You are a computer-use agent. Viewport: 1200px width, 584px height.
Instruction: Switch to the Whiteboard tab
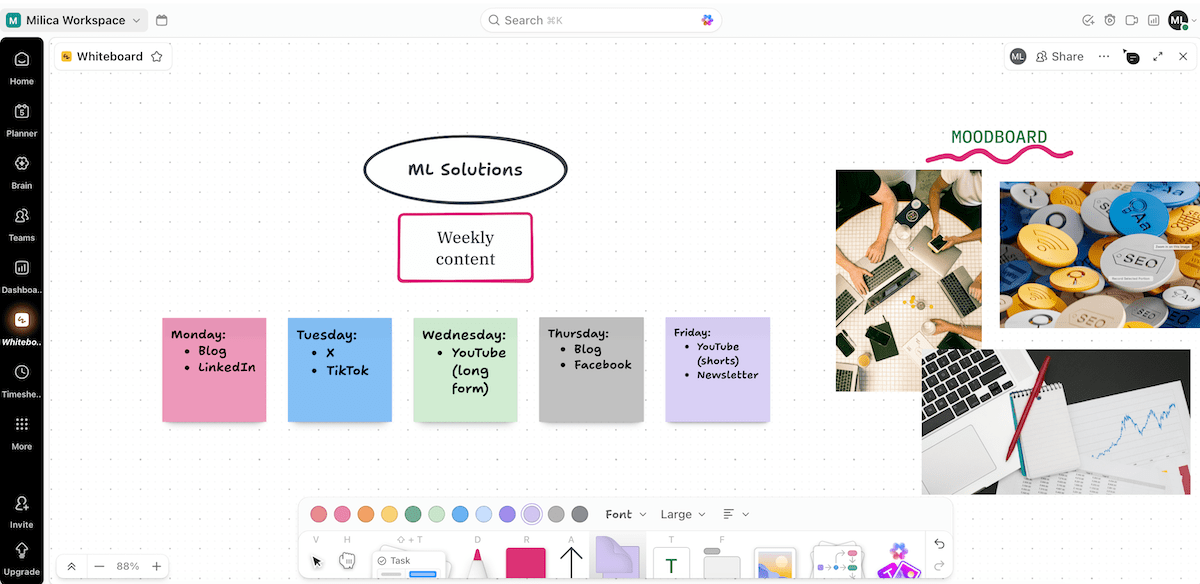click(110, 56)
